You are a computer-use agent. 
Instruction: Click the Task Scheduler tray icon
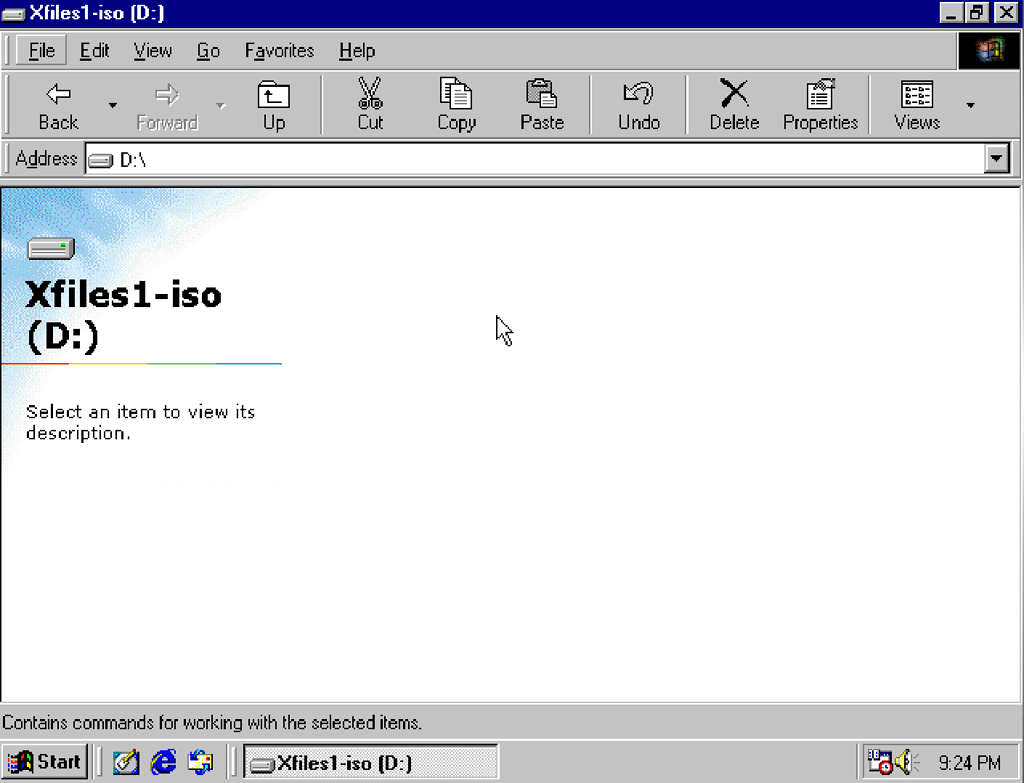pyautogui.click(x=880, y=761)
